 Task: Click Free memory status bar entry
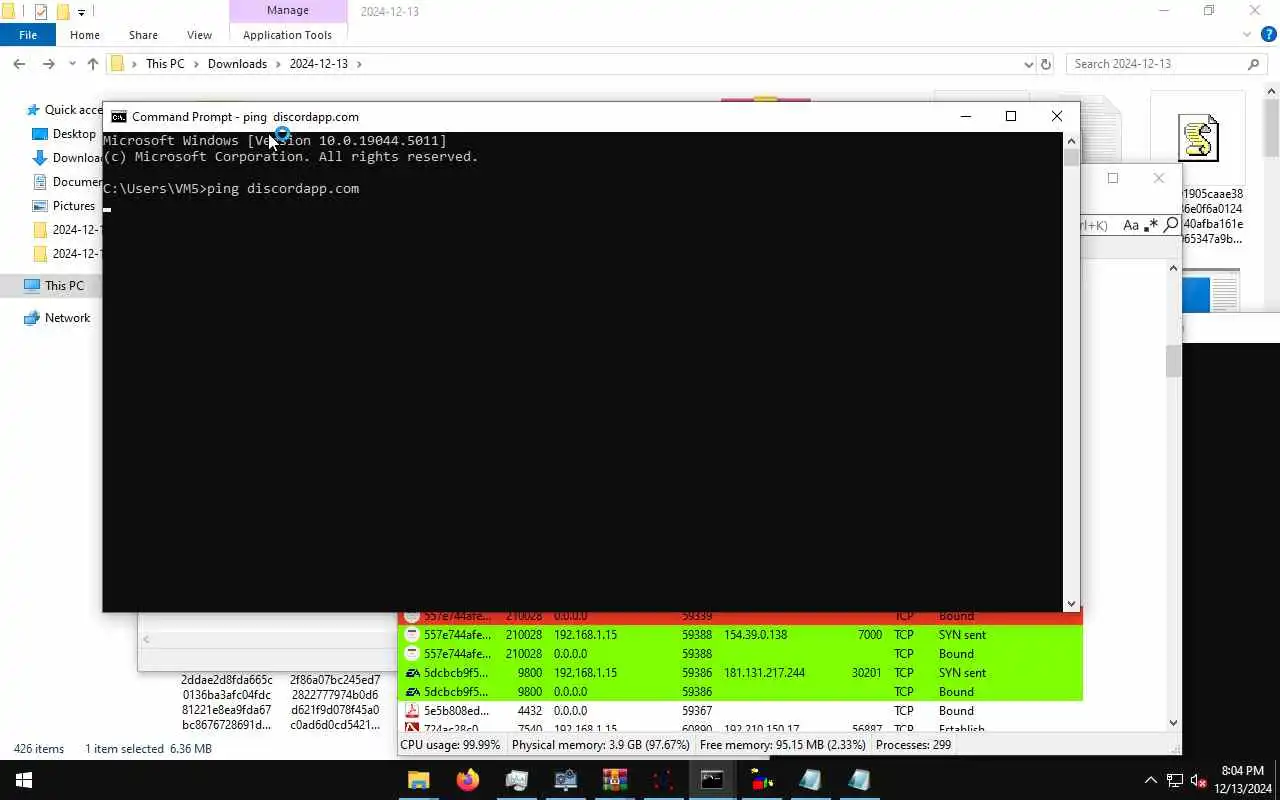click(x=782, y=745)
